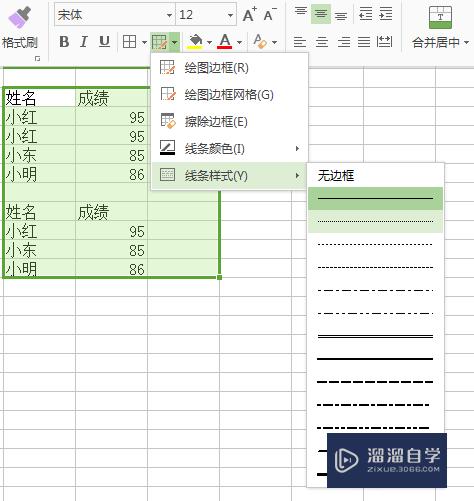
Task: Select 绘图边框(R) menu item
Action: click(229, 68)
